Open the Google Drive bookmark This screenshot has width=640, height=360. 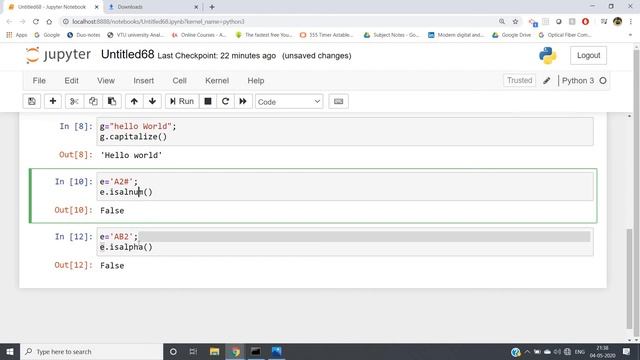[511, 35]
